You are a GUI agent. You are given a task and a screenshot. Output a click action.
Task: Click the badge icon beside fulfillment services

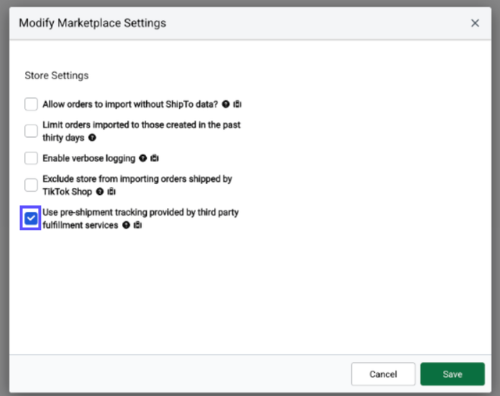pos(138,225)
